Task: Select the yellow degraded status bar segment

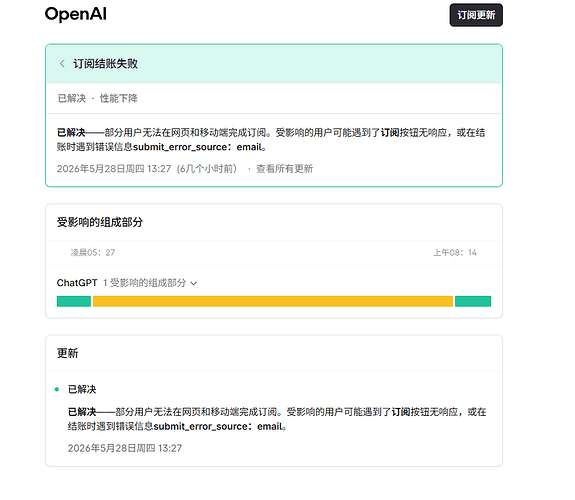Action: tap(273, 301)
